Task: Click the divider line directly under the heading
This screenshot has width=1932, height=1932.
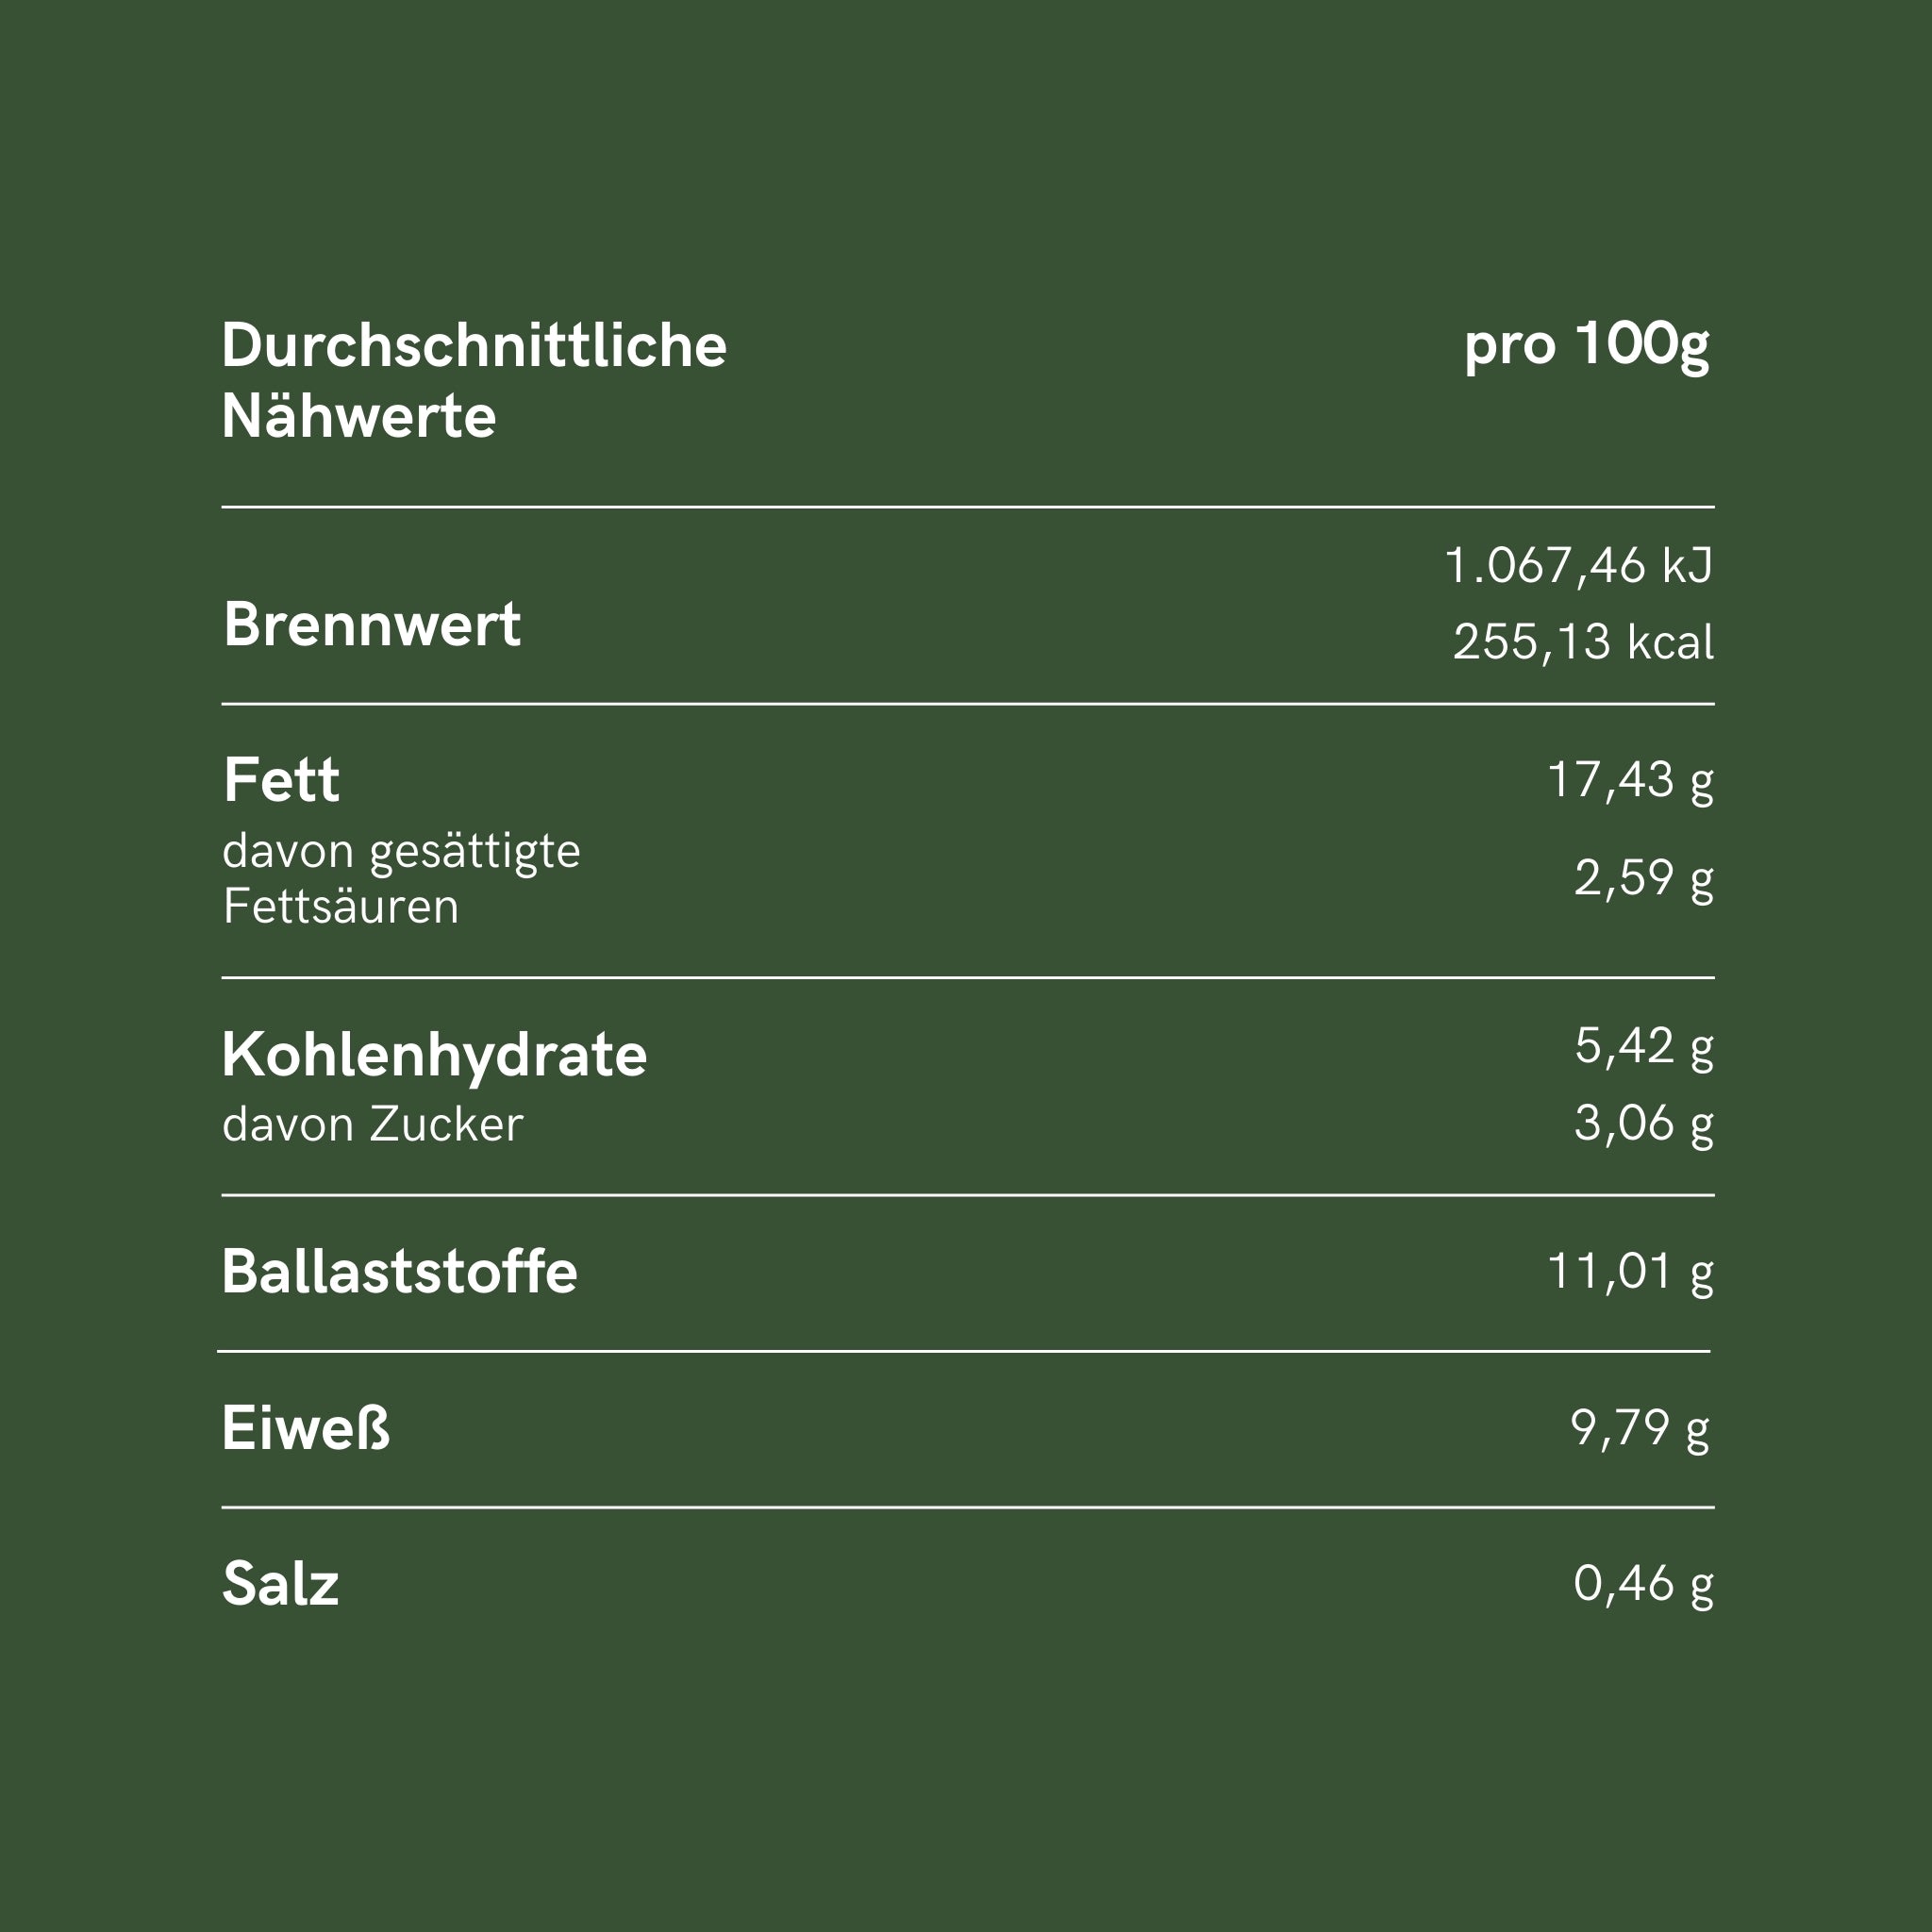Action: [x=966, y=507]
